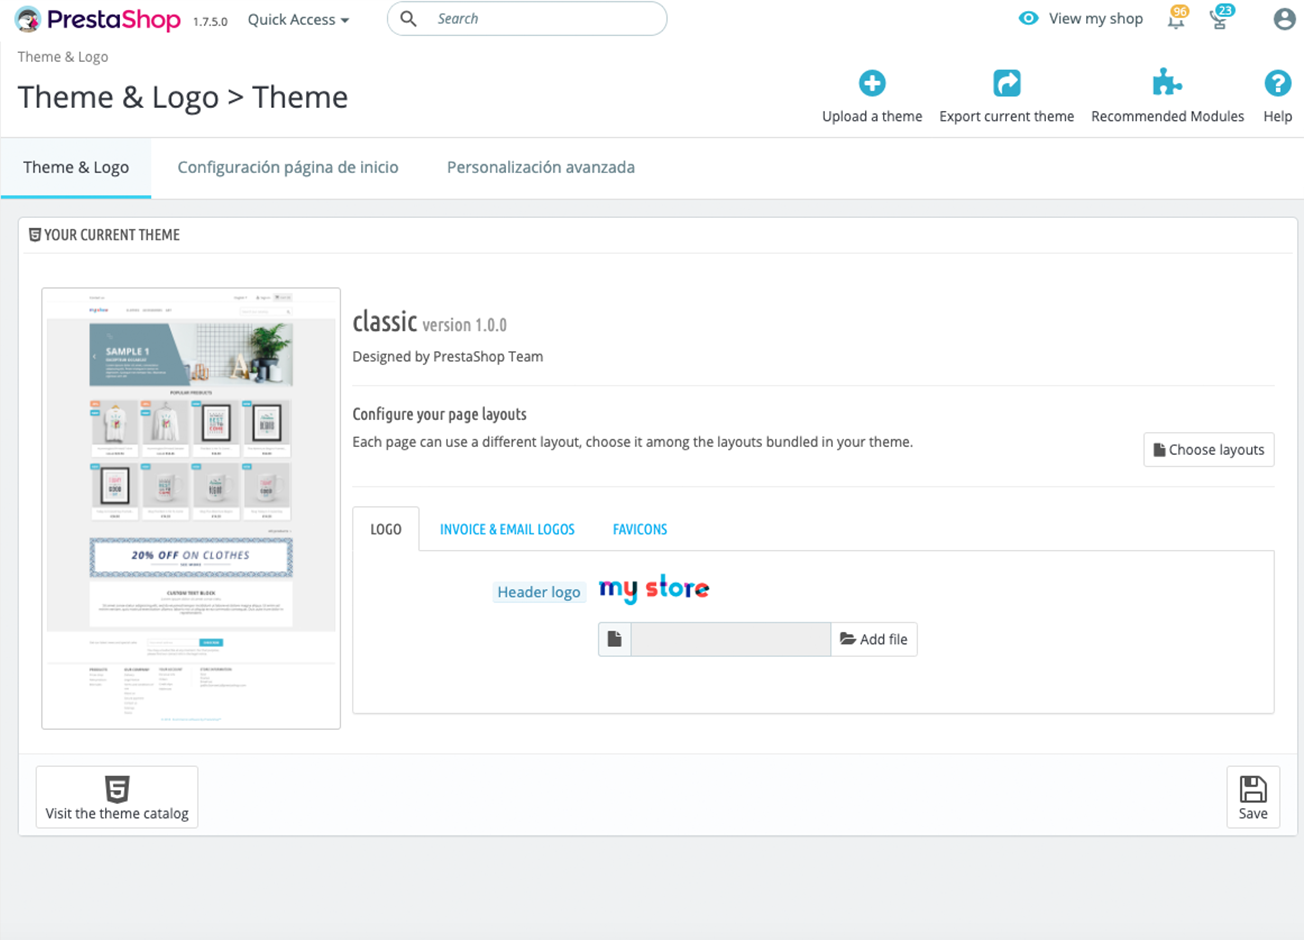Switch to Configuración página de inicio tab

288,168
